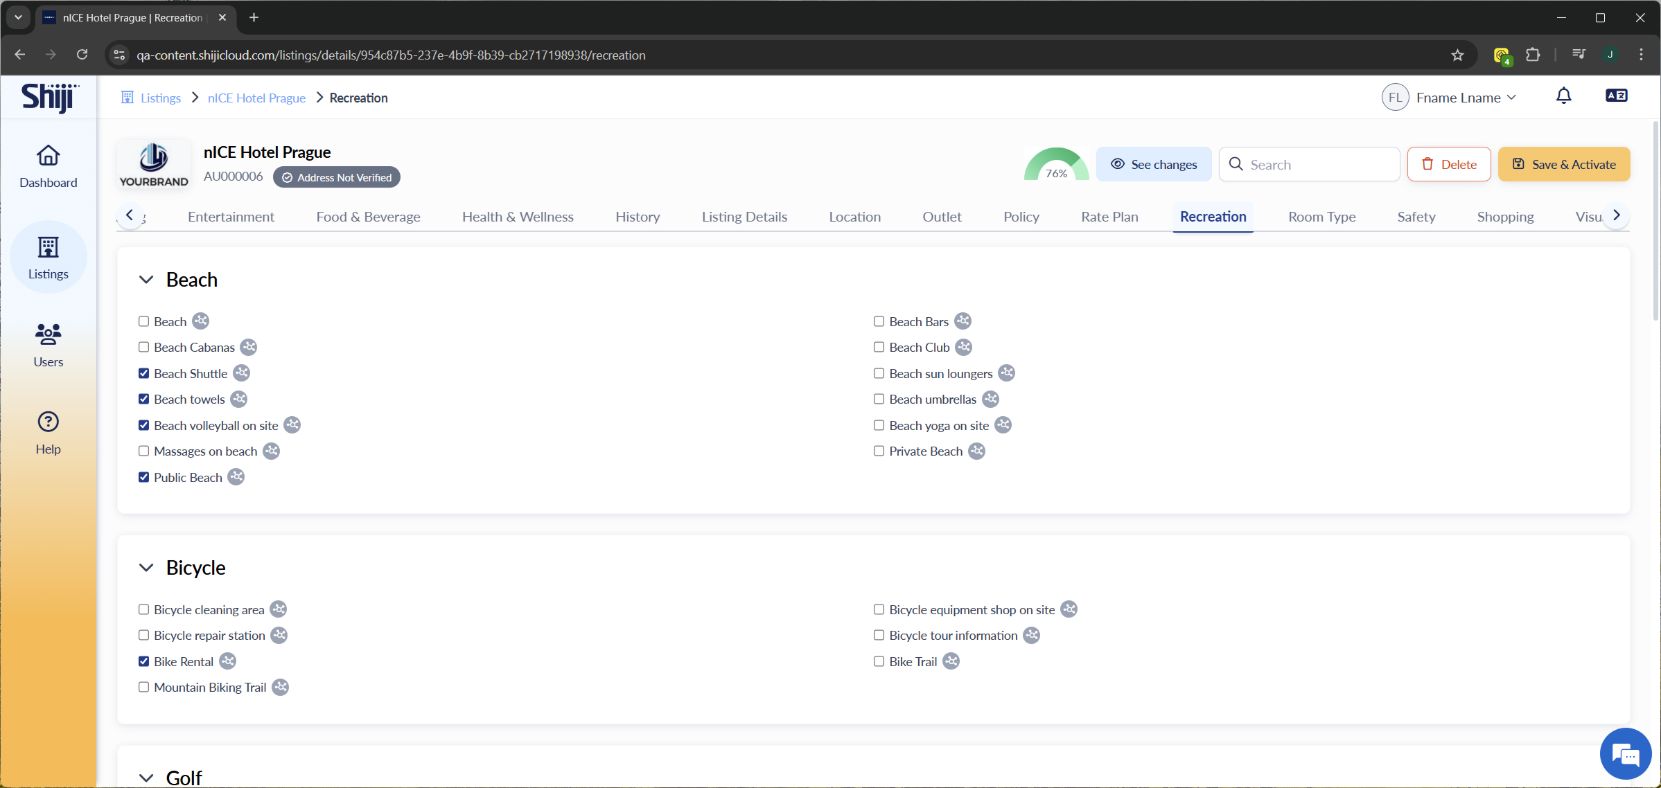Open the live chat widget
Viewport: 1661px width, 788px height.
[1625, 754]
